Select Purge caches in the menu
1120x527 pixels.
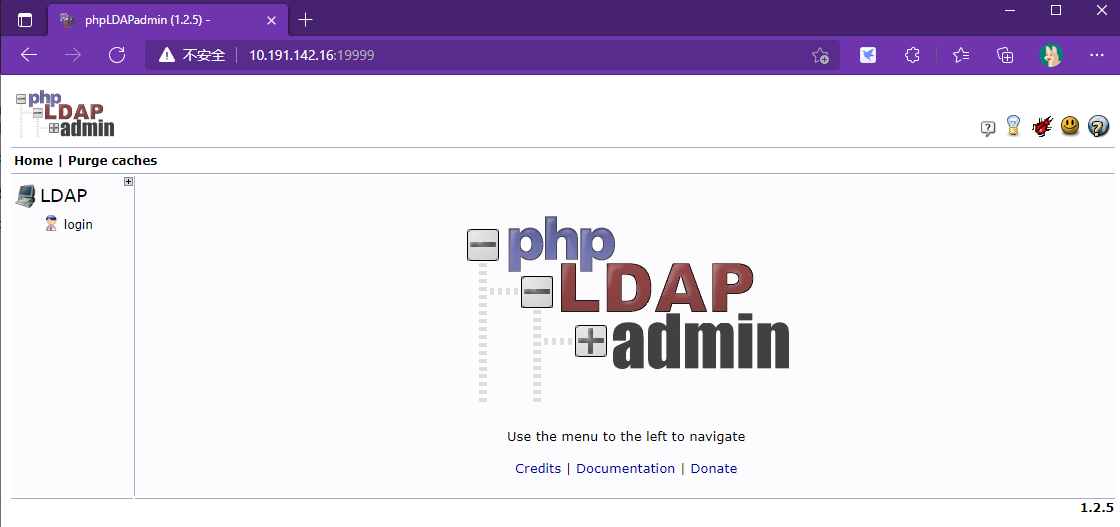point(112,161)
